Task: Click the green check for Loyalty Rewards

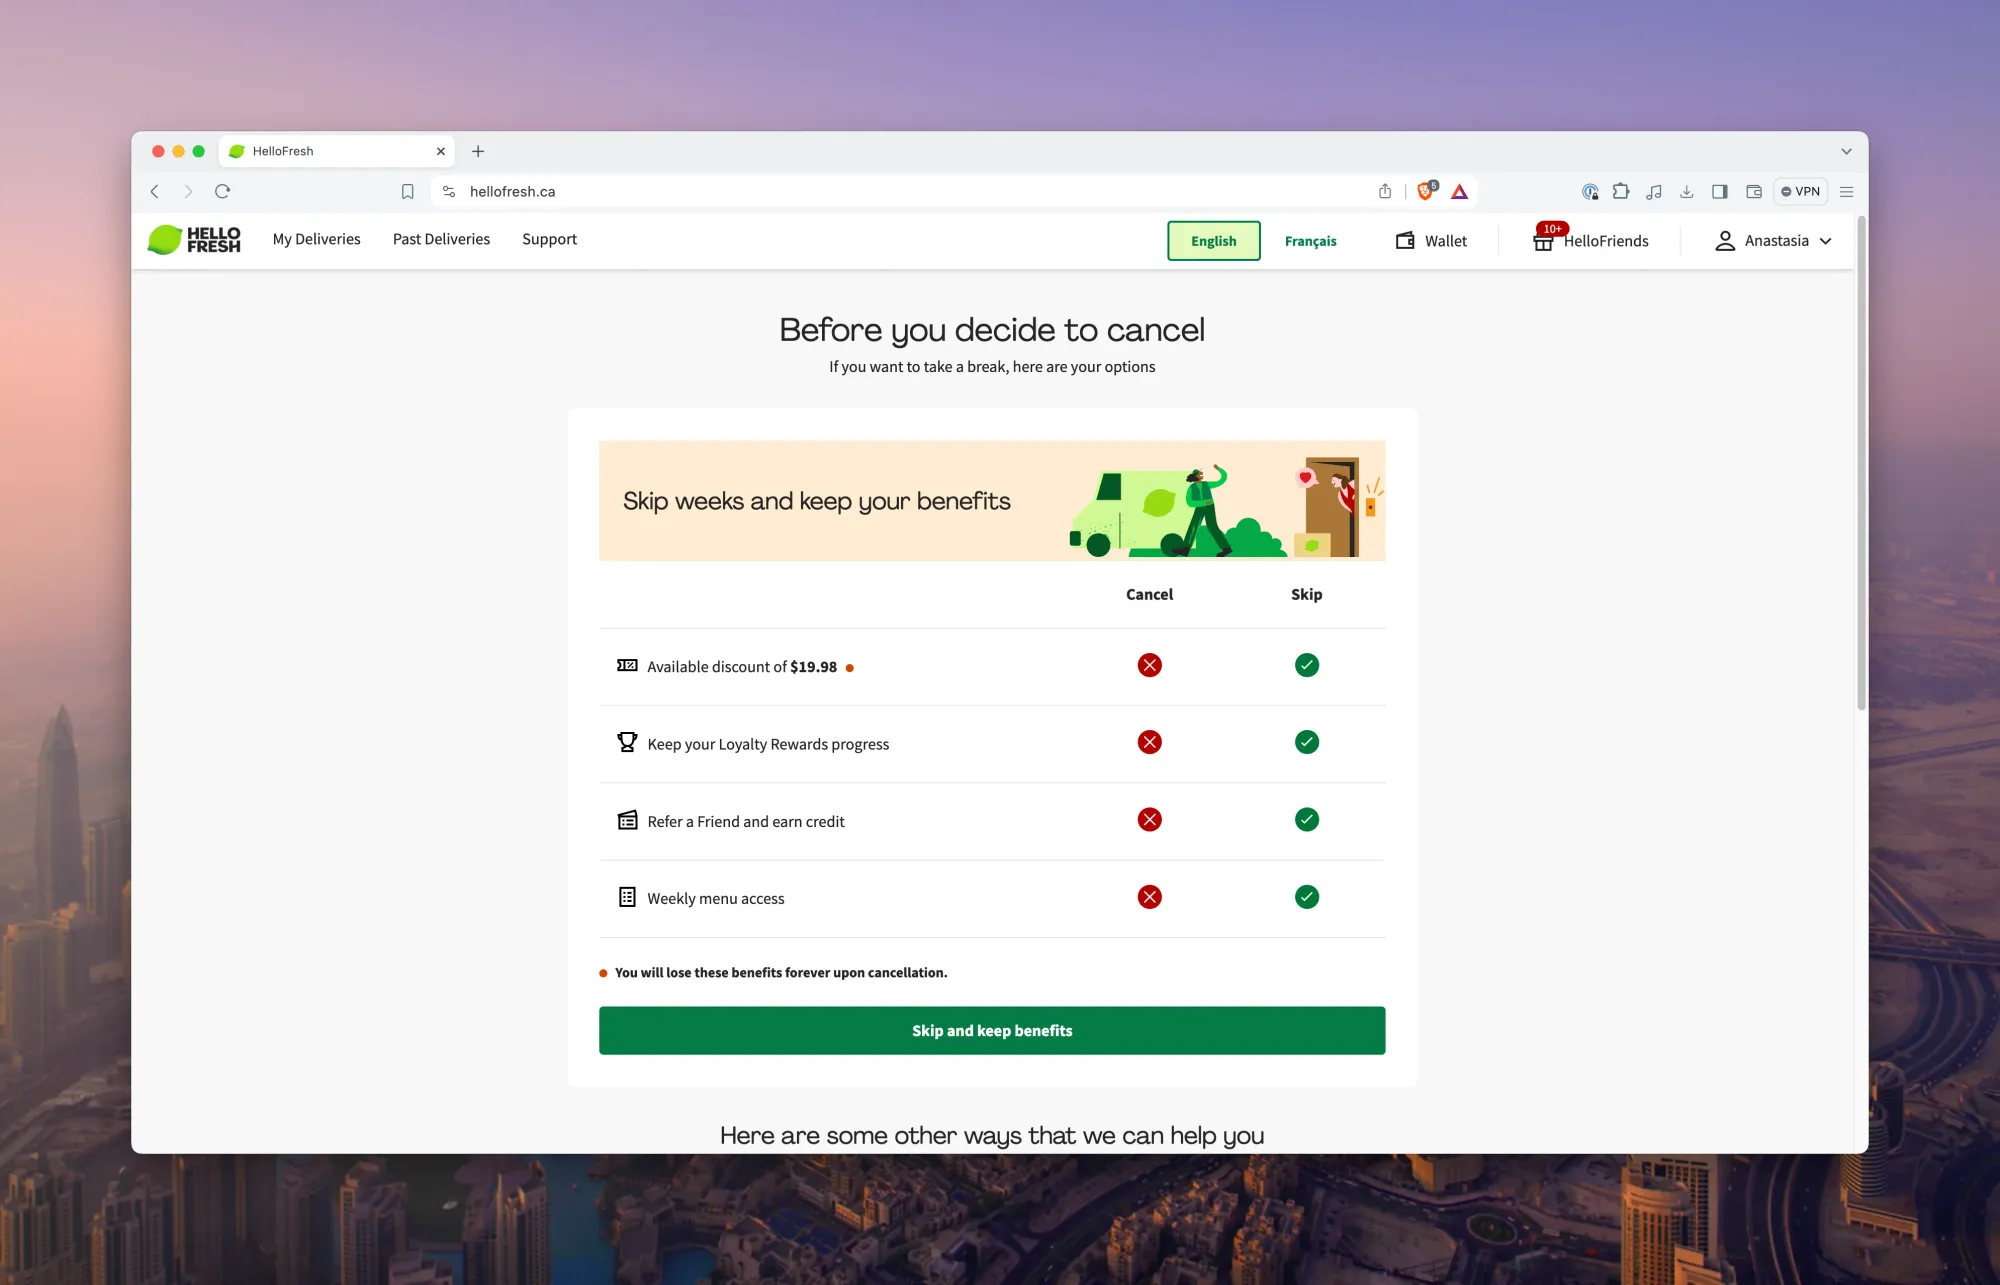Action: coord(1307,742)
